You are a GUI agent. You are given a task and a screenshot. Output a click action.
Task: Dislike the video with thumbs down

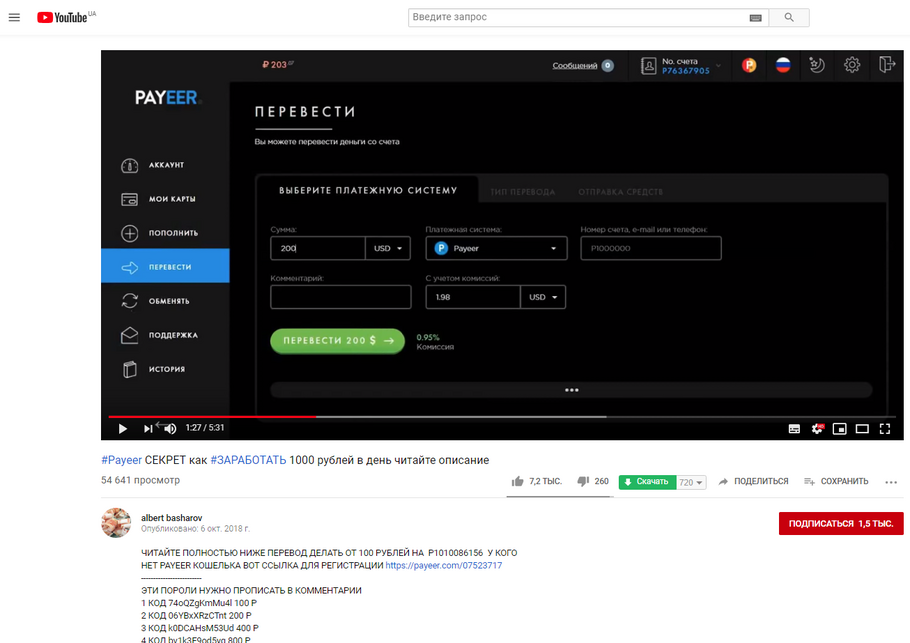click(x=593, y=481)
